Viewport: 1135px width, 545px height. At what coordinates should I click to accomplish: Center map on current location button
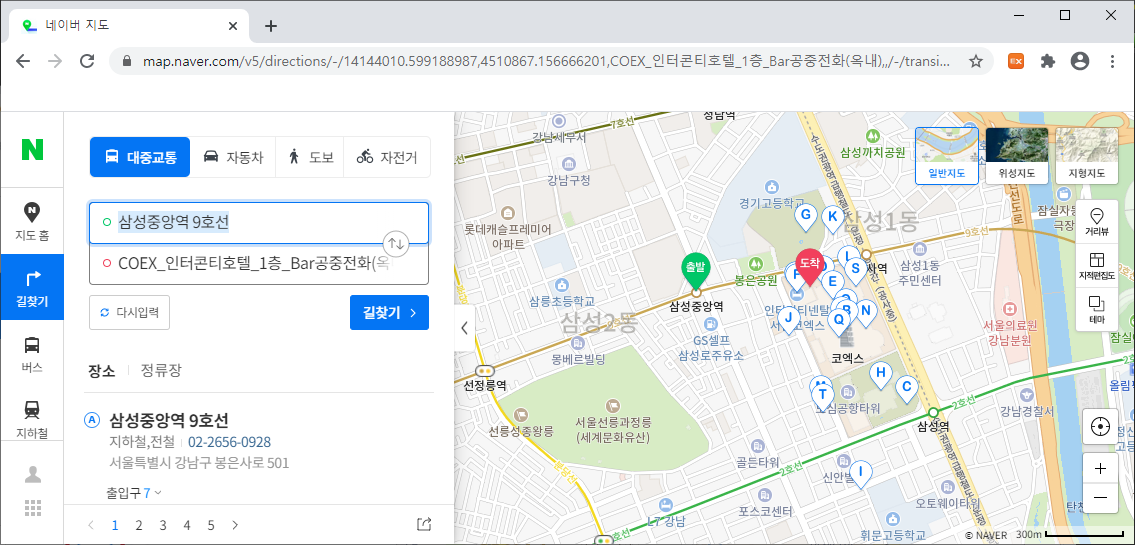tap(1100, 426)
